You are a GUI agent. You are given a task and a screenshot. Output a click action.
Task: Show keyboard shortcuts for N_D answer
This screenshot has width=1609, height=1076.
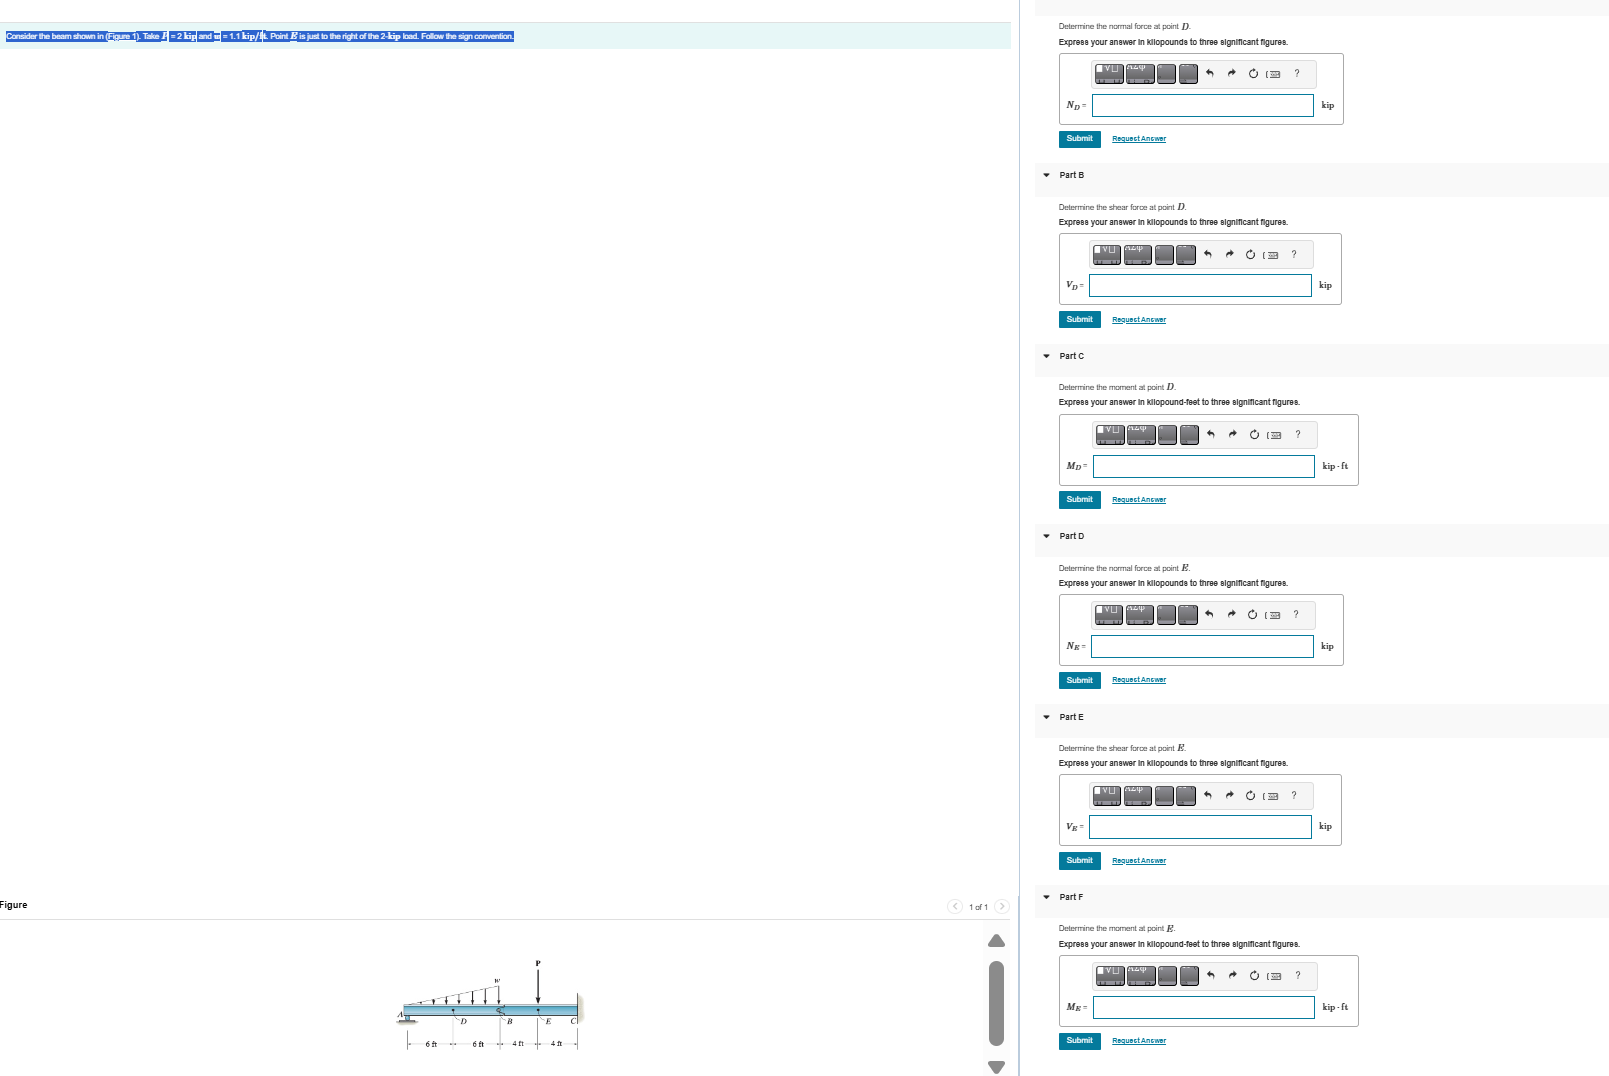(x=1273, y=74)
